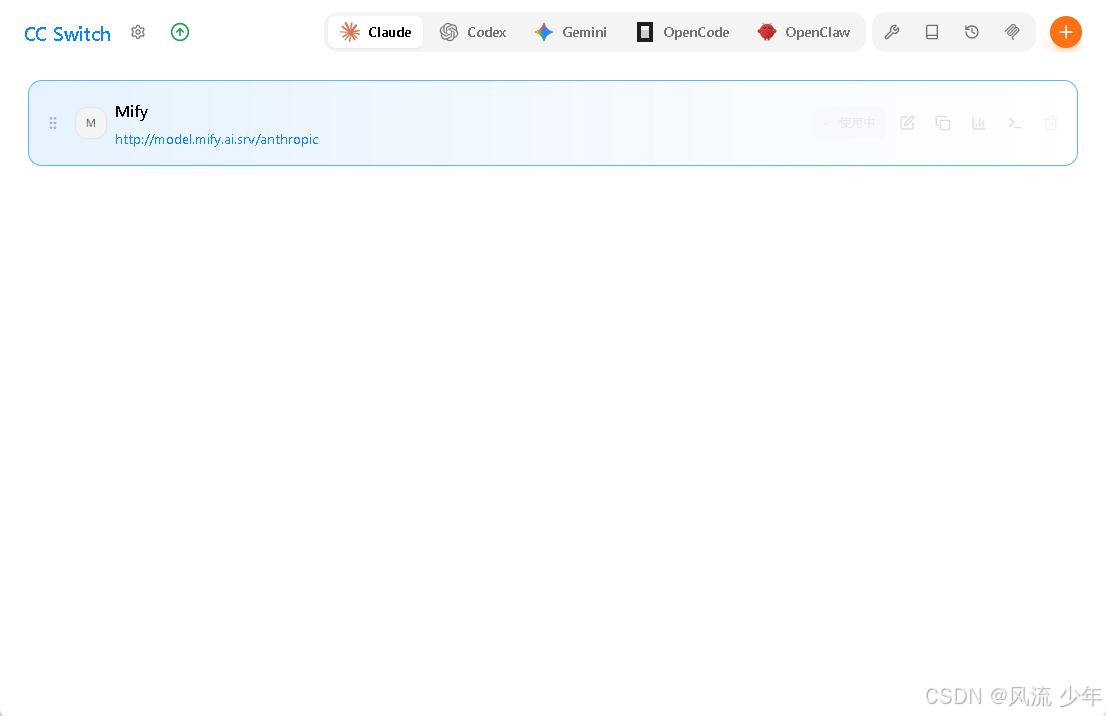Click the wrench tools icon
This screenshot has height=716, width=1106.
tap(892, 32)
